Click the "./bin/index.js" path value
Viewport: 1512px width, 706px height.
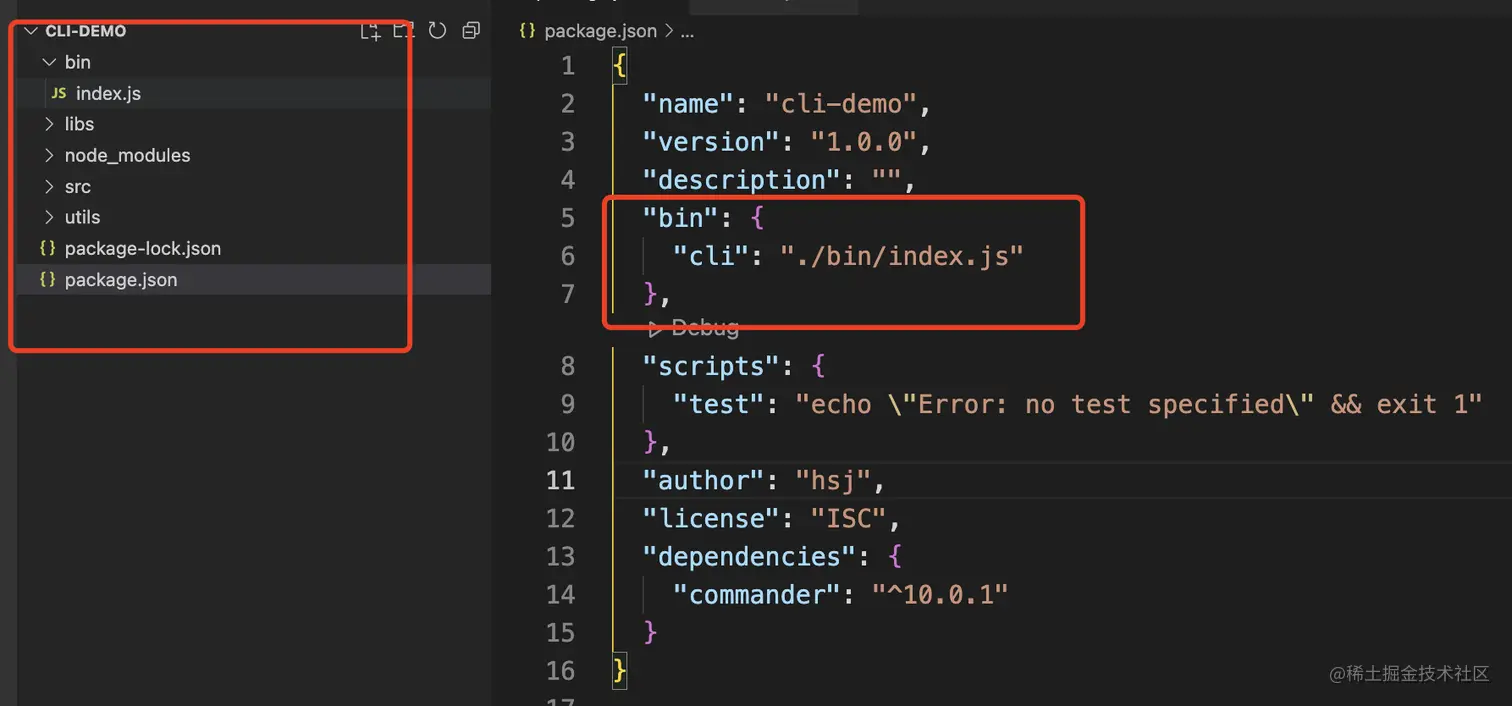[x=902, y=256]
